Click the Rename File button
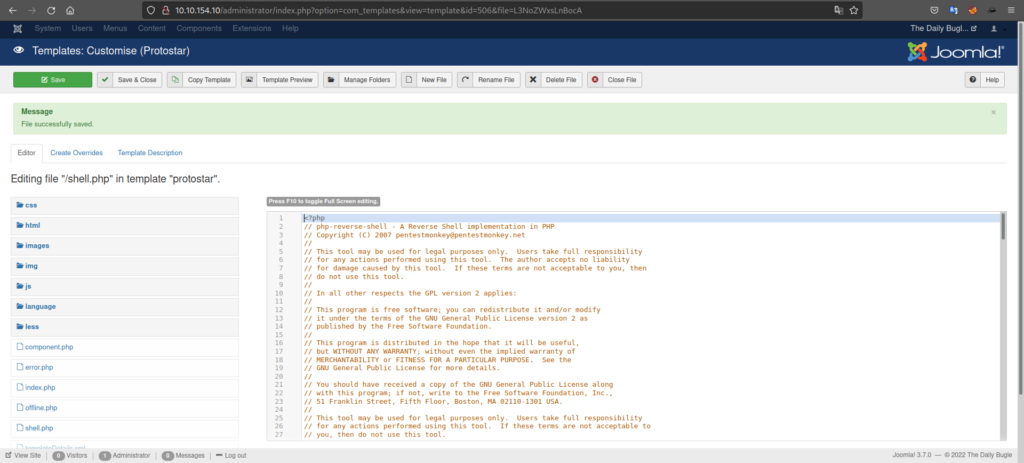This screenshot has width=1024, height=463. click(490, 80)
